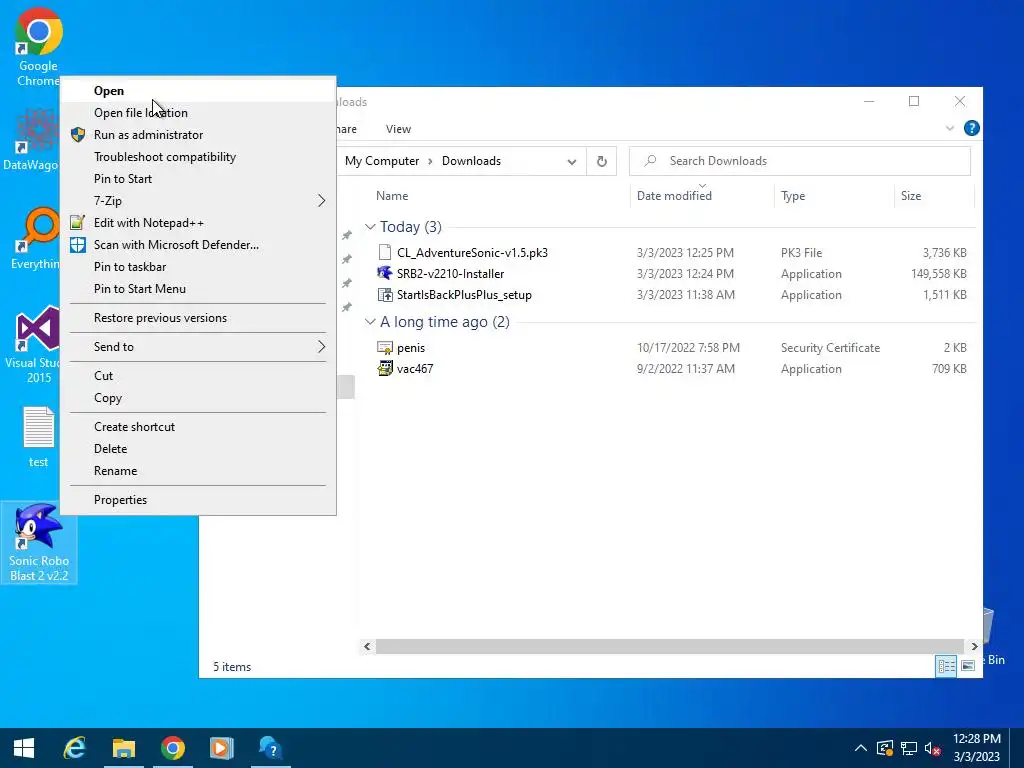Screen dimensions: 1024x768
Task: Click the muted volume tray icon
Action: point(933,748)
